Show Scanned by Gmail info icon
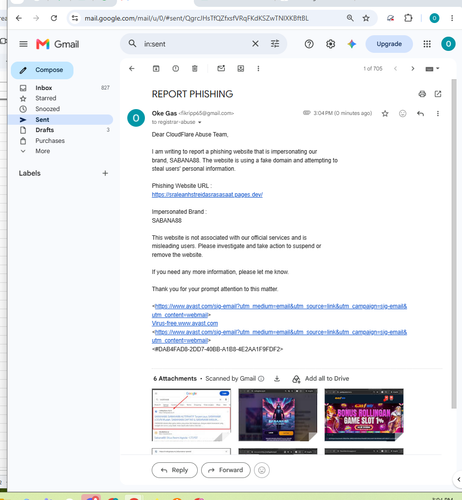This screenshot has height=500, width=462. click(x=262, y=379)
